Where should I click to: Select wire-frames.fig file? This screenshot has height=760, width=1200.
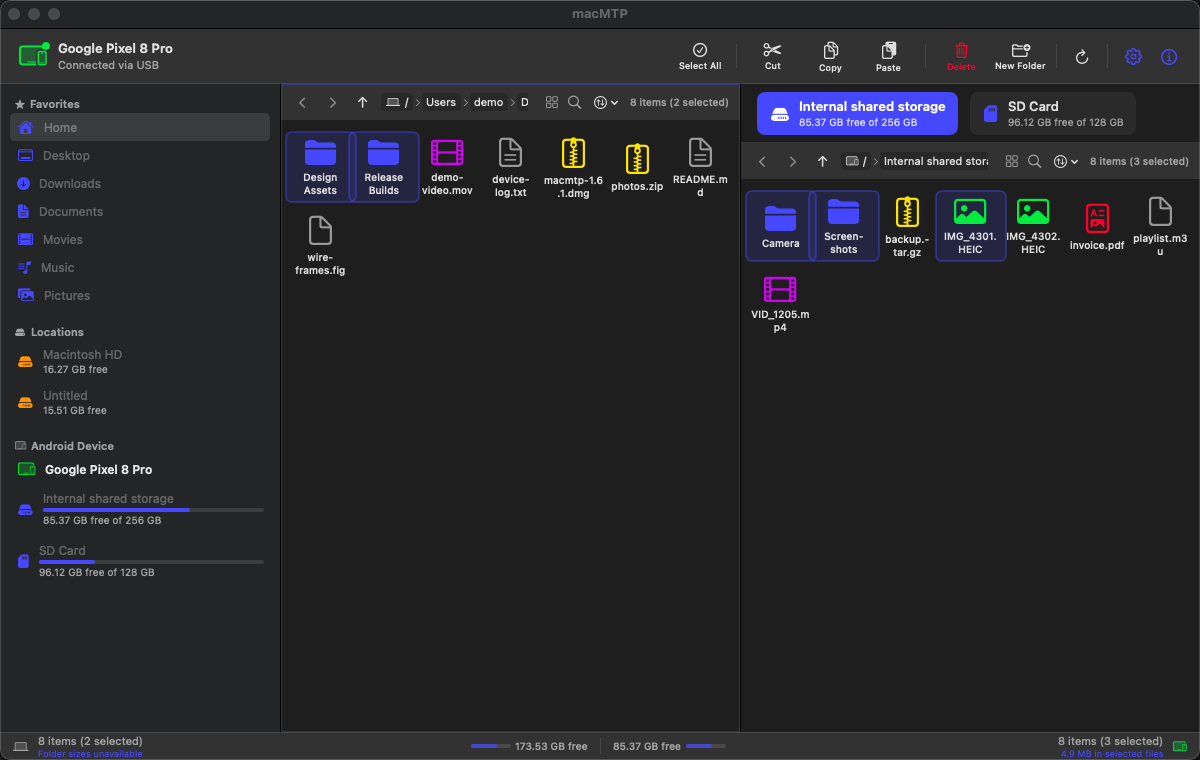tap(320, 245)
